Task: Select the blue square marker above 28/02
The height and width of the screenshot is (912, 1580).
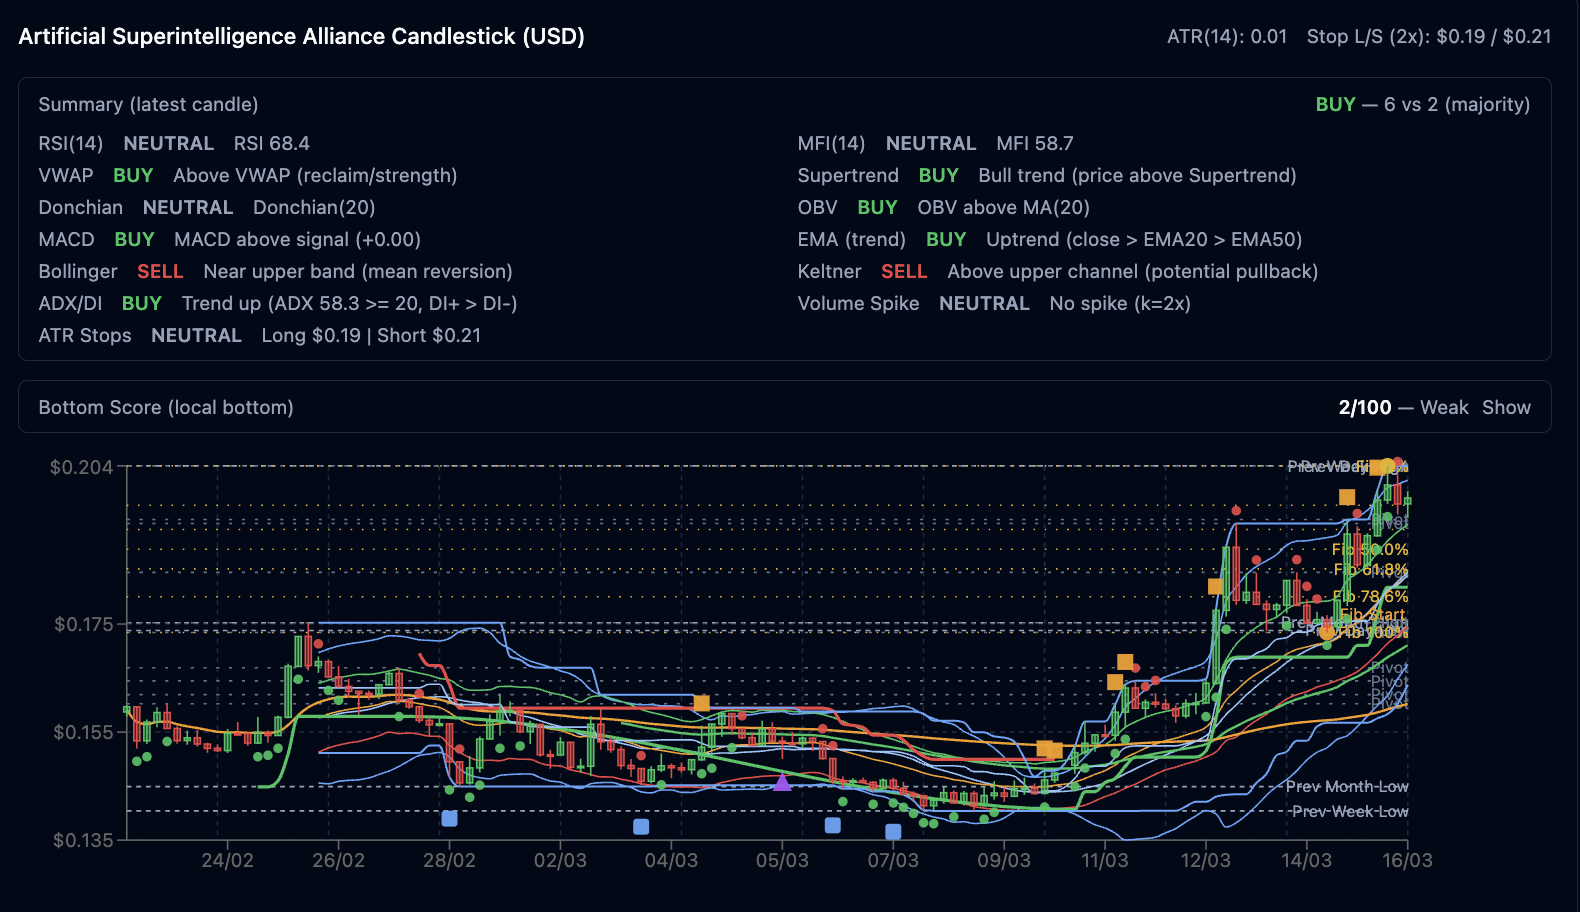Action: [449, 818]
